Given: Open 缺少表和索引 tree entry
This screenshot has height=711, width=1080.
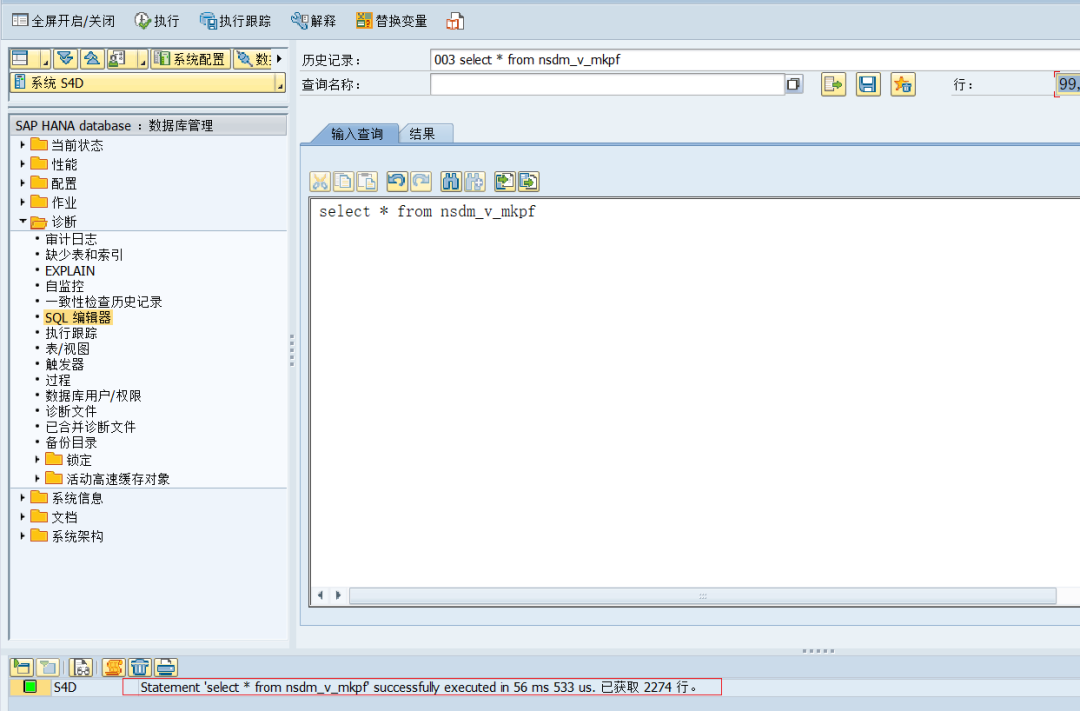Looking at the screenshot, I should [84, 255].
